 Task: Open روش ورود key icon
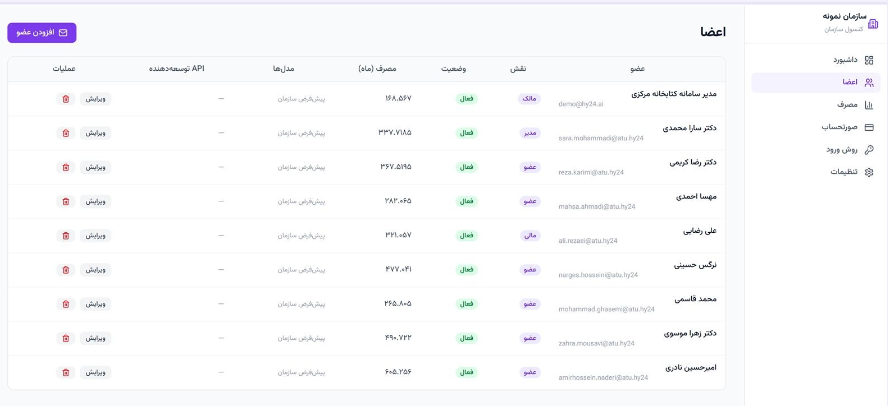click(x=869, y=149)
